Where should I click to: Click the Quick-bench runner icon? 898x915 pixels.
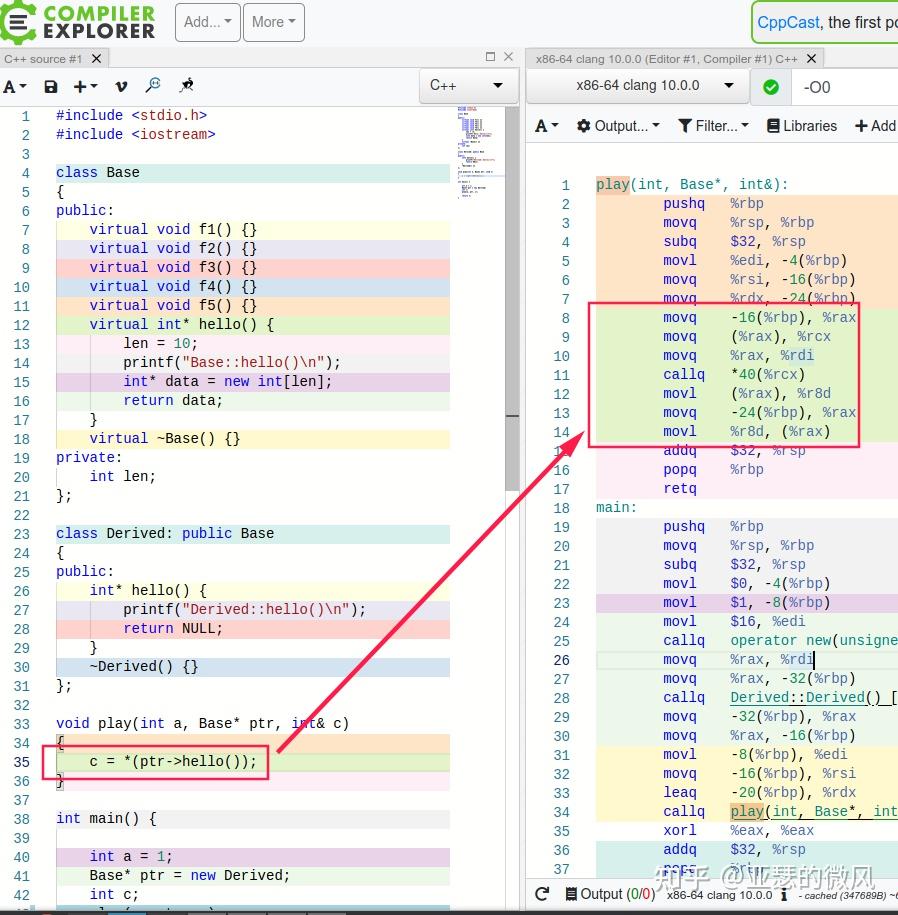(186, 87)
